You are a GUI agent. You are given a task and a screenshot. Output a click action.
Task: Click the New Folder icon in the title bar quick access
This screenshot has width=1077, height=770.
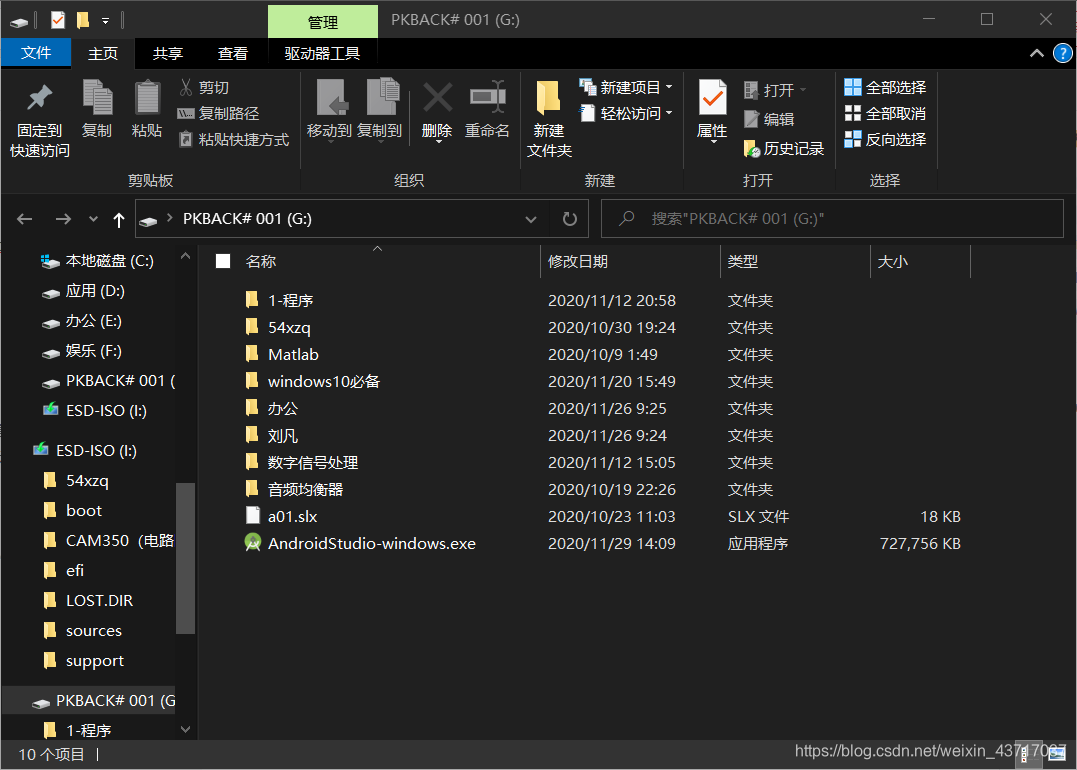pyautogui.click(x=83, y=20)
